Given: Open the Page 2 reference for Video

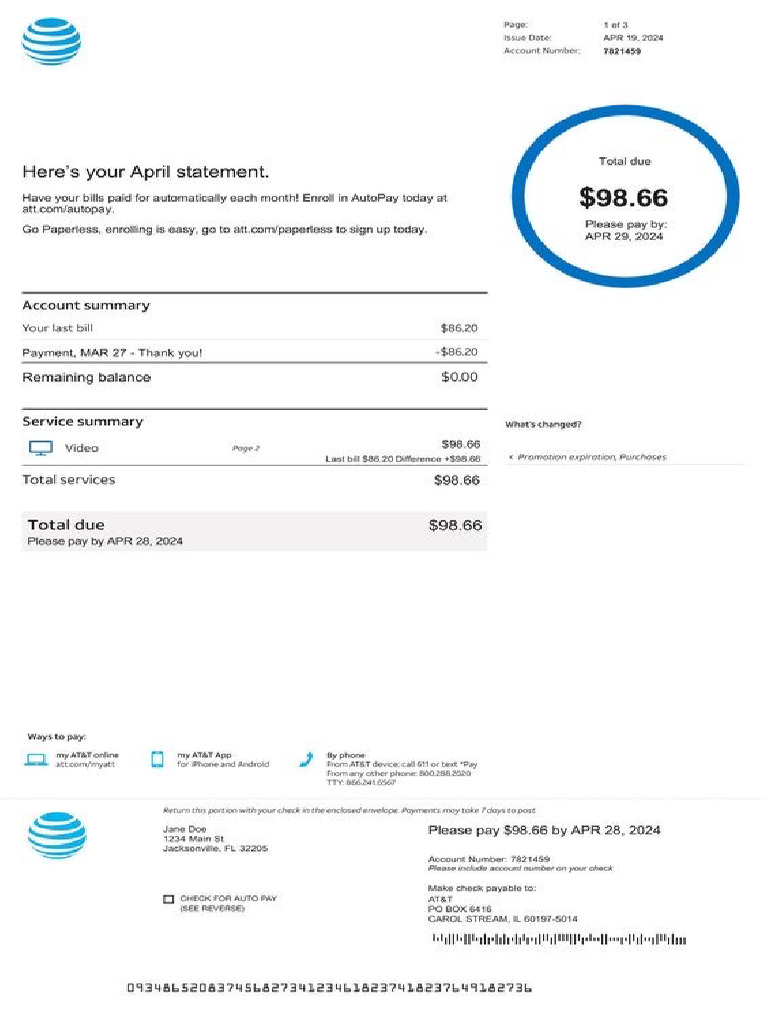Looking at the screenshot, I should click(246, 448).
